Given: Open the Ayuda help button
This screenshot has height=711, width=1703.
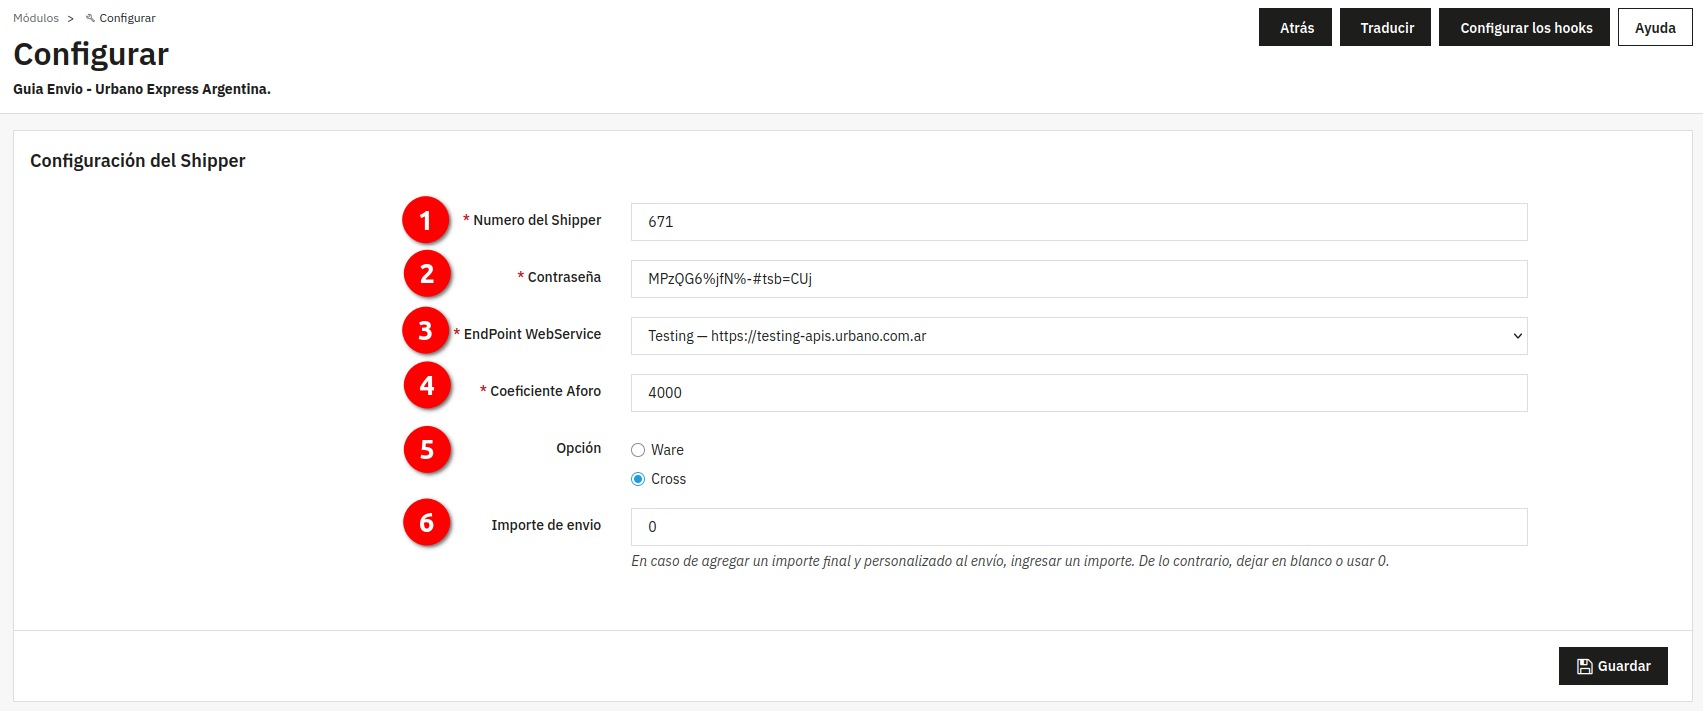Looking at the screenshot, I should coord(1654,28).
